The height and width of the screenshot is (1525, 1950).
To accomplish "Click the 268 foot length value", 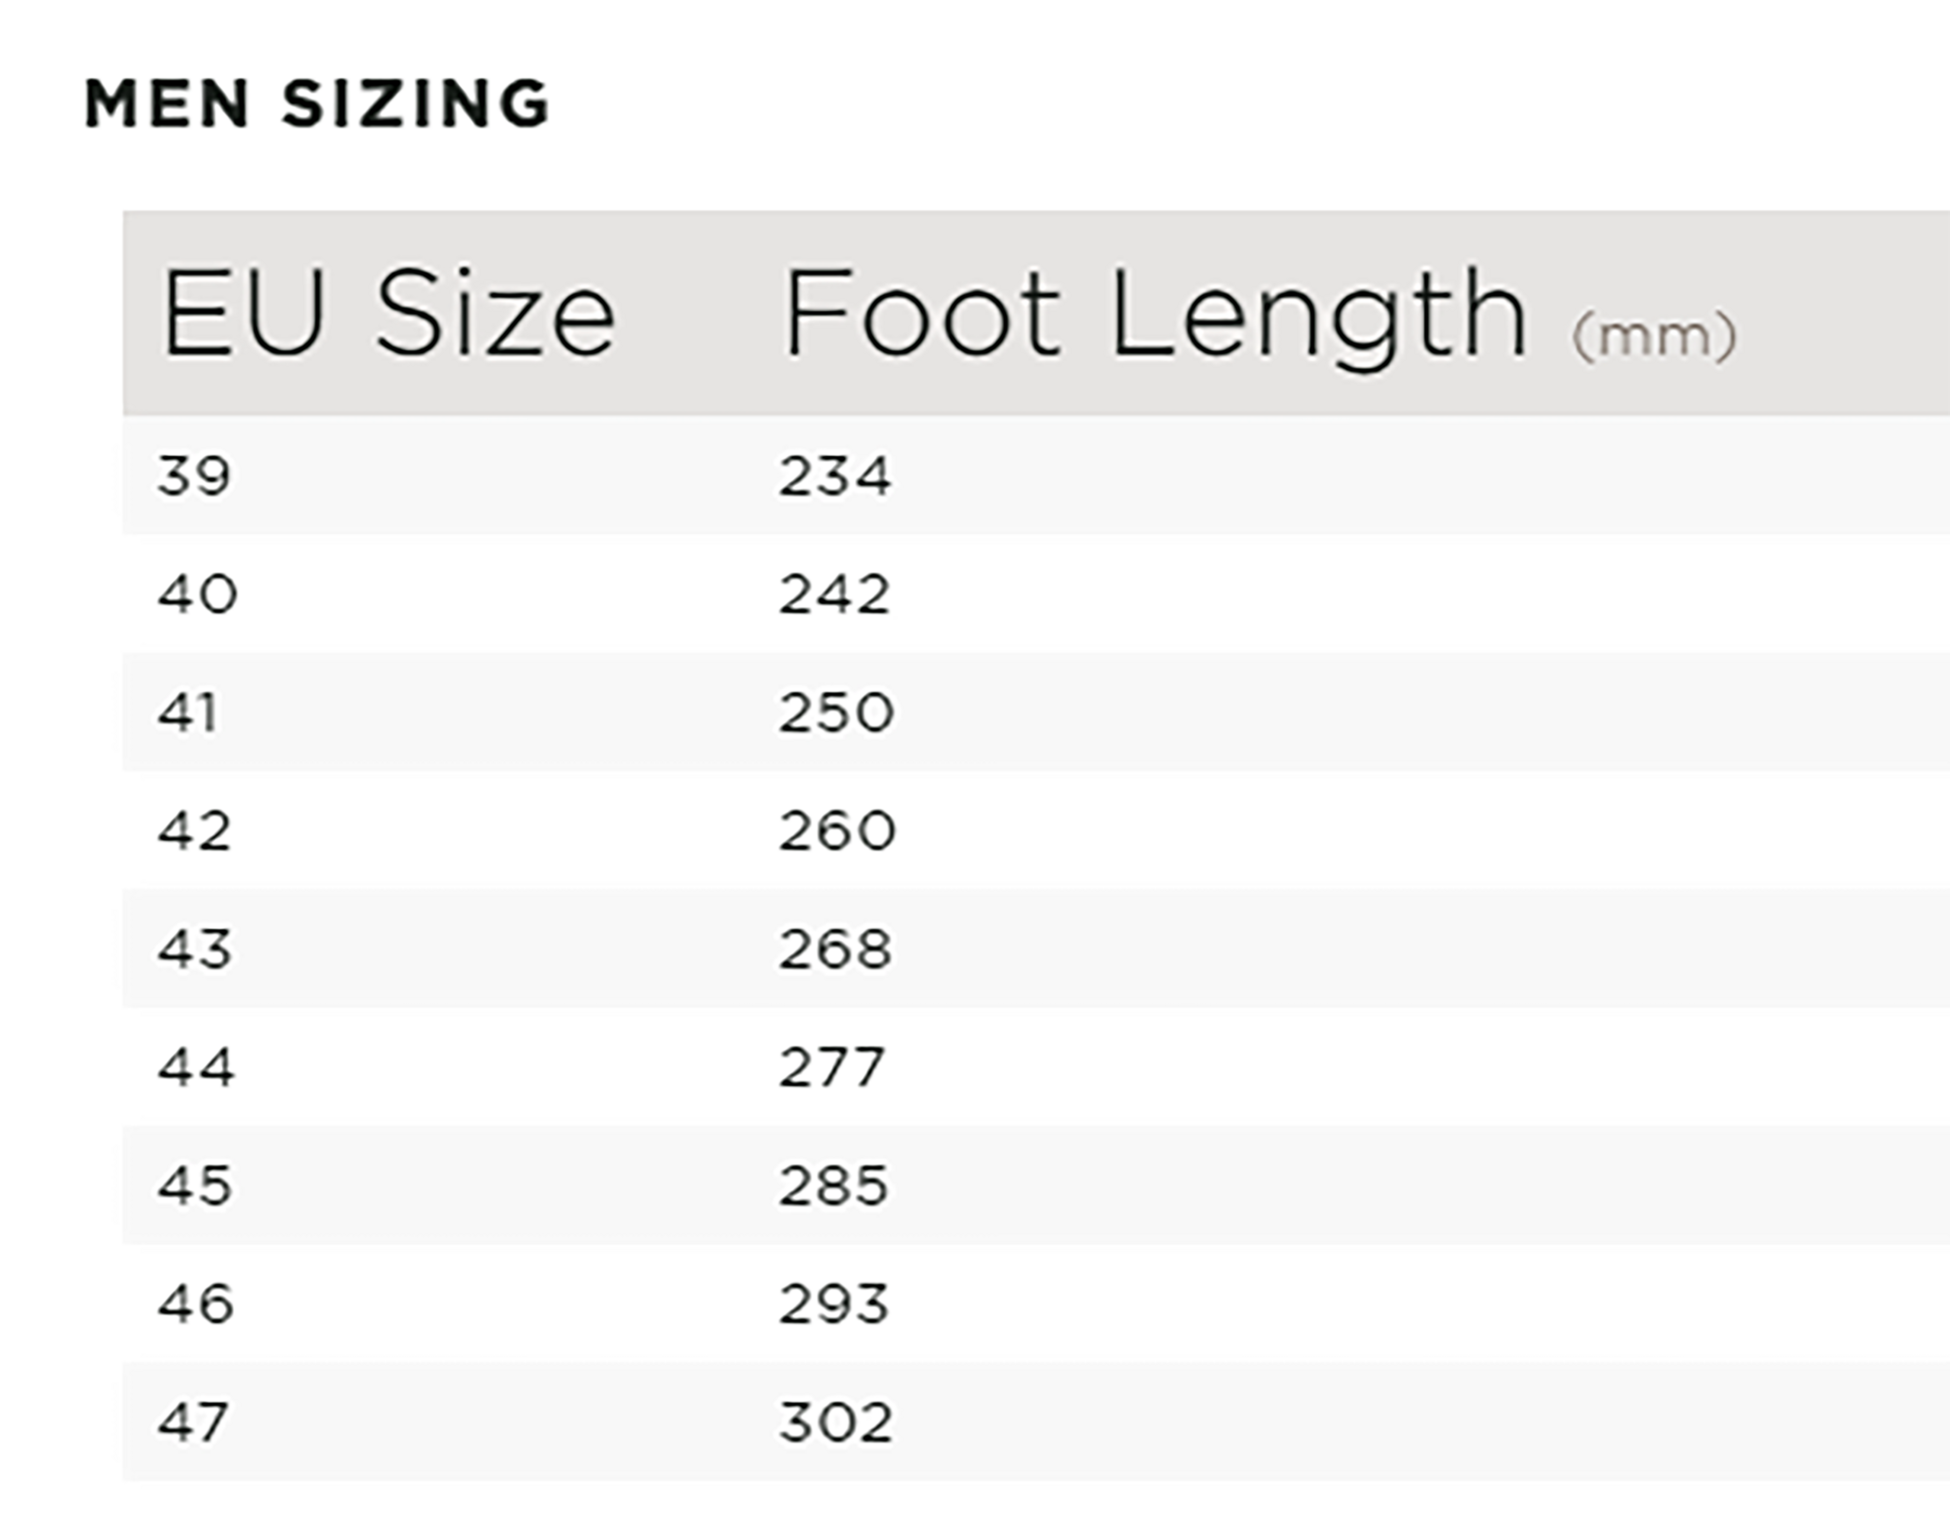I will click(x=835, y=949).
